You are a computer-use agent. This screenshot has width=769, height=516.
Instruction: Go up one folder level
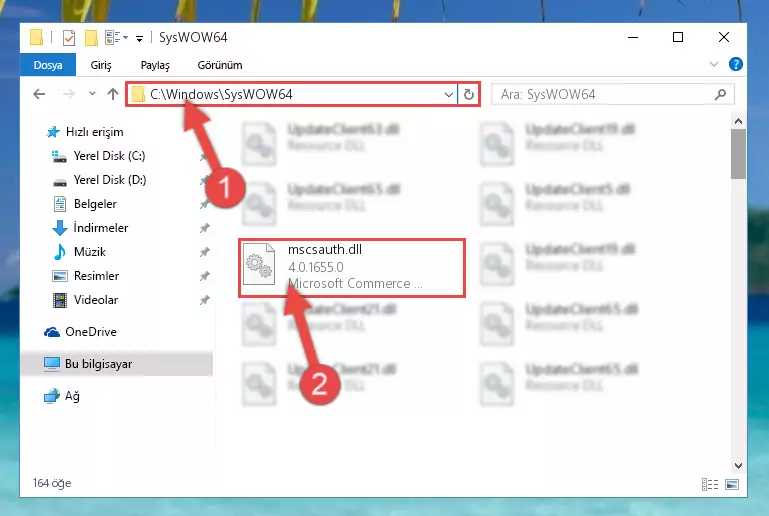[x=113, y=94]
